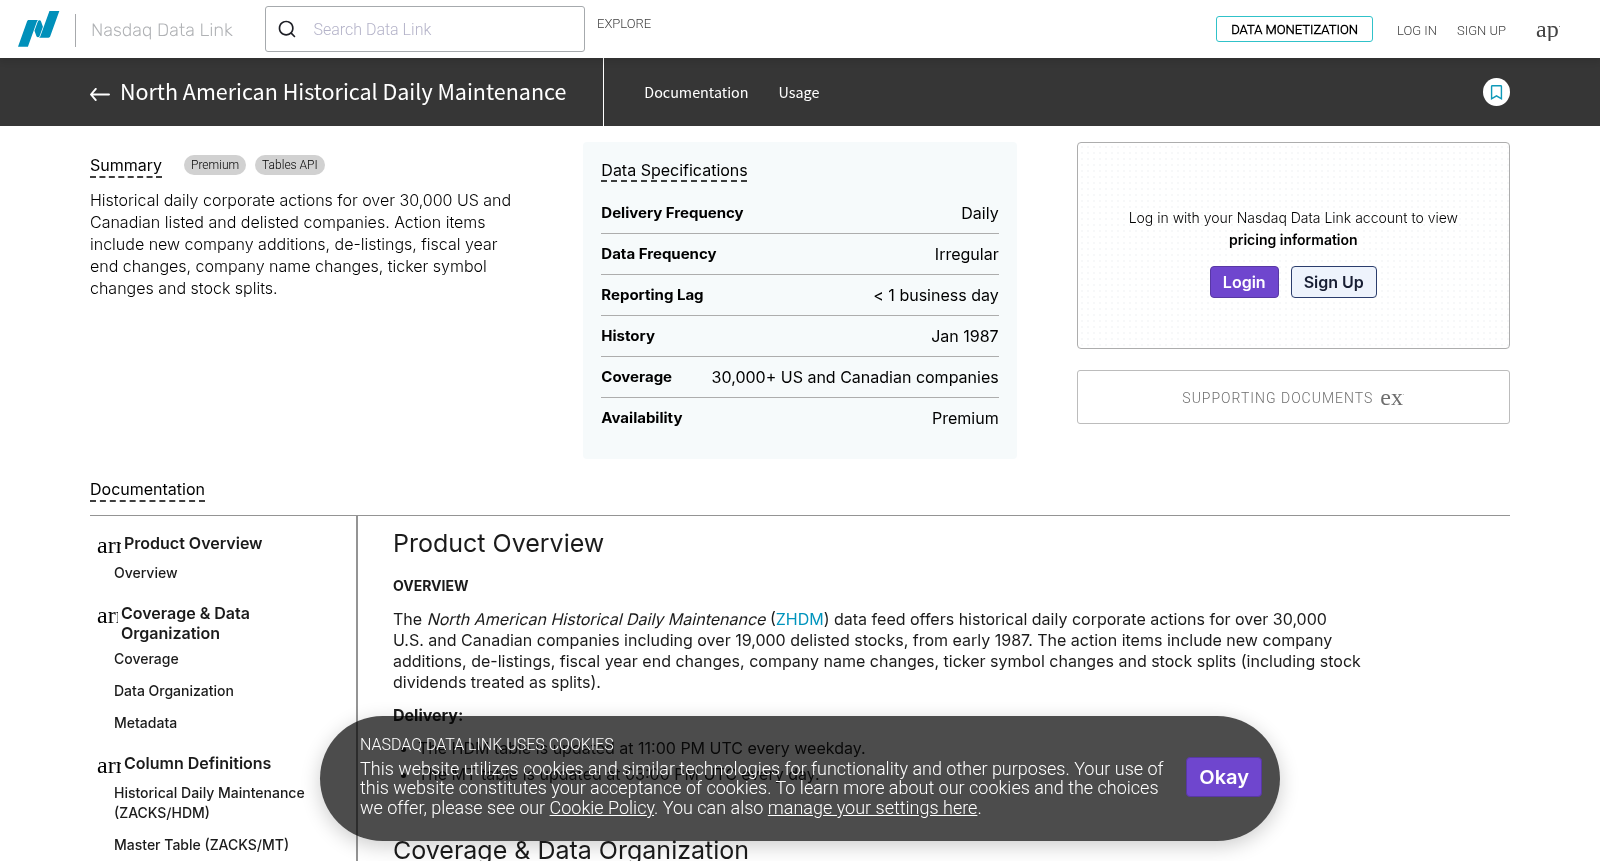Collapse the Column Definitions sidebar section

pos(108,765)
